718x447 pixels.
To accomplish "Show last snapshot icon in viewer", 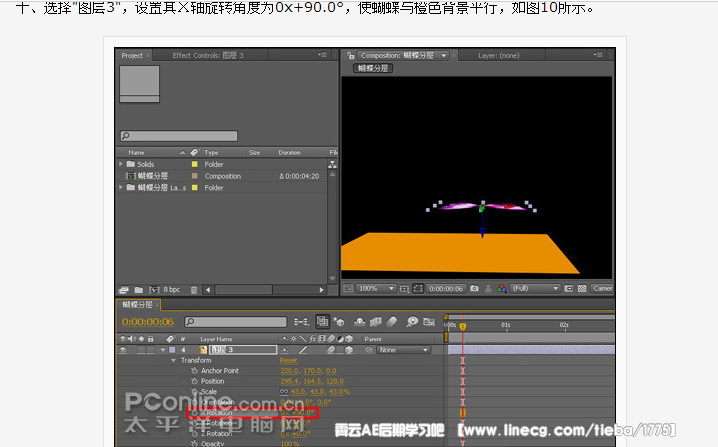I will pyautogui.click(x=488, y=289).
